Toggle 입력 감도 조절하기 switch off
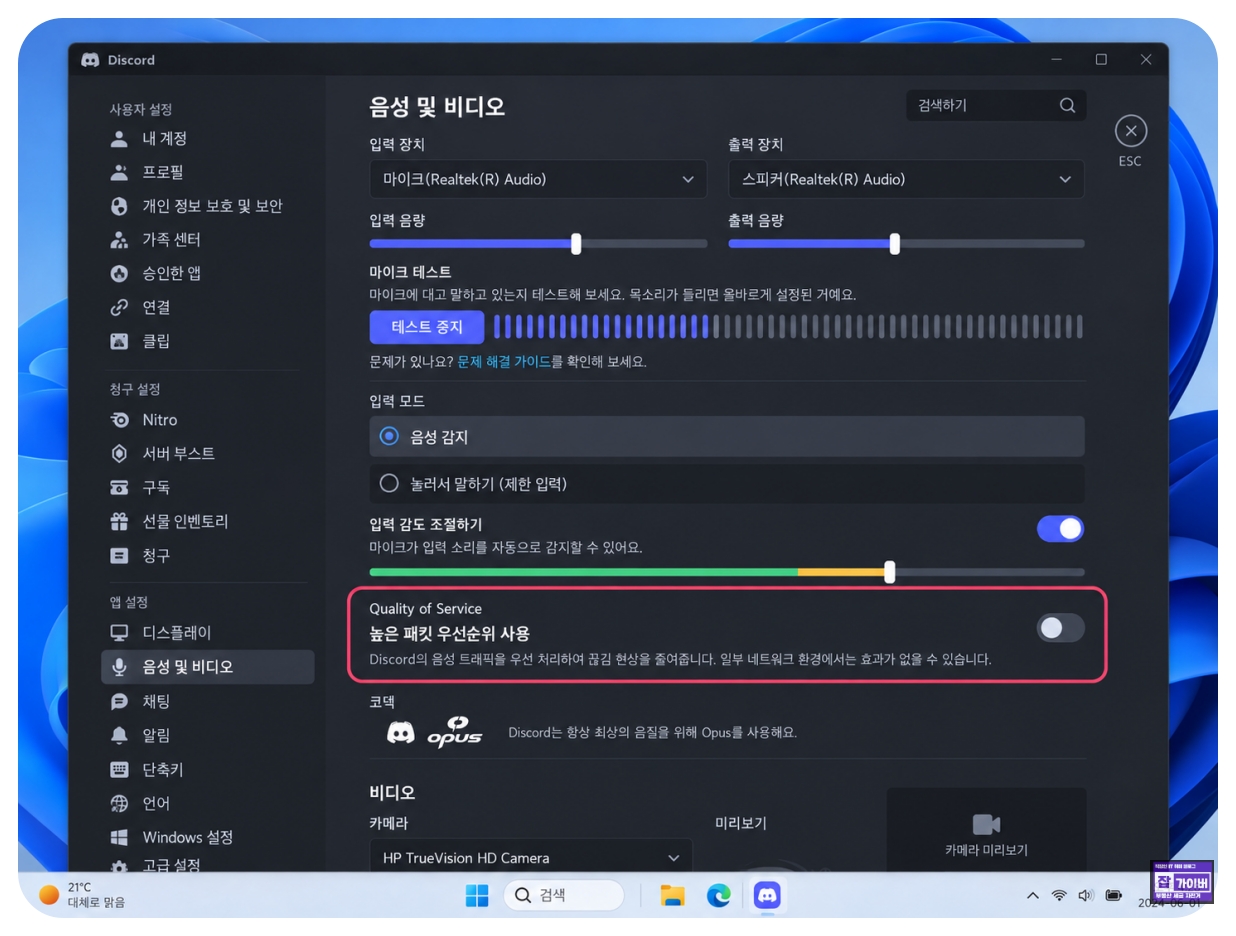 point(1060,529)
